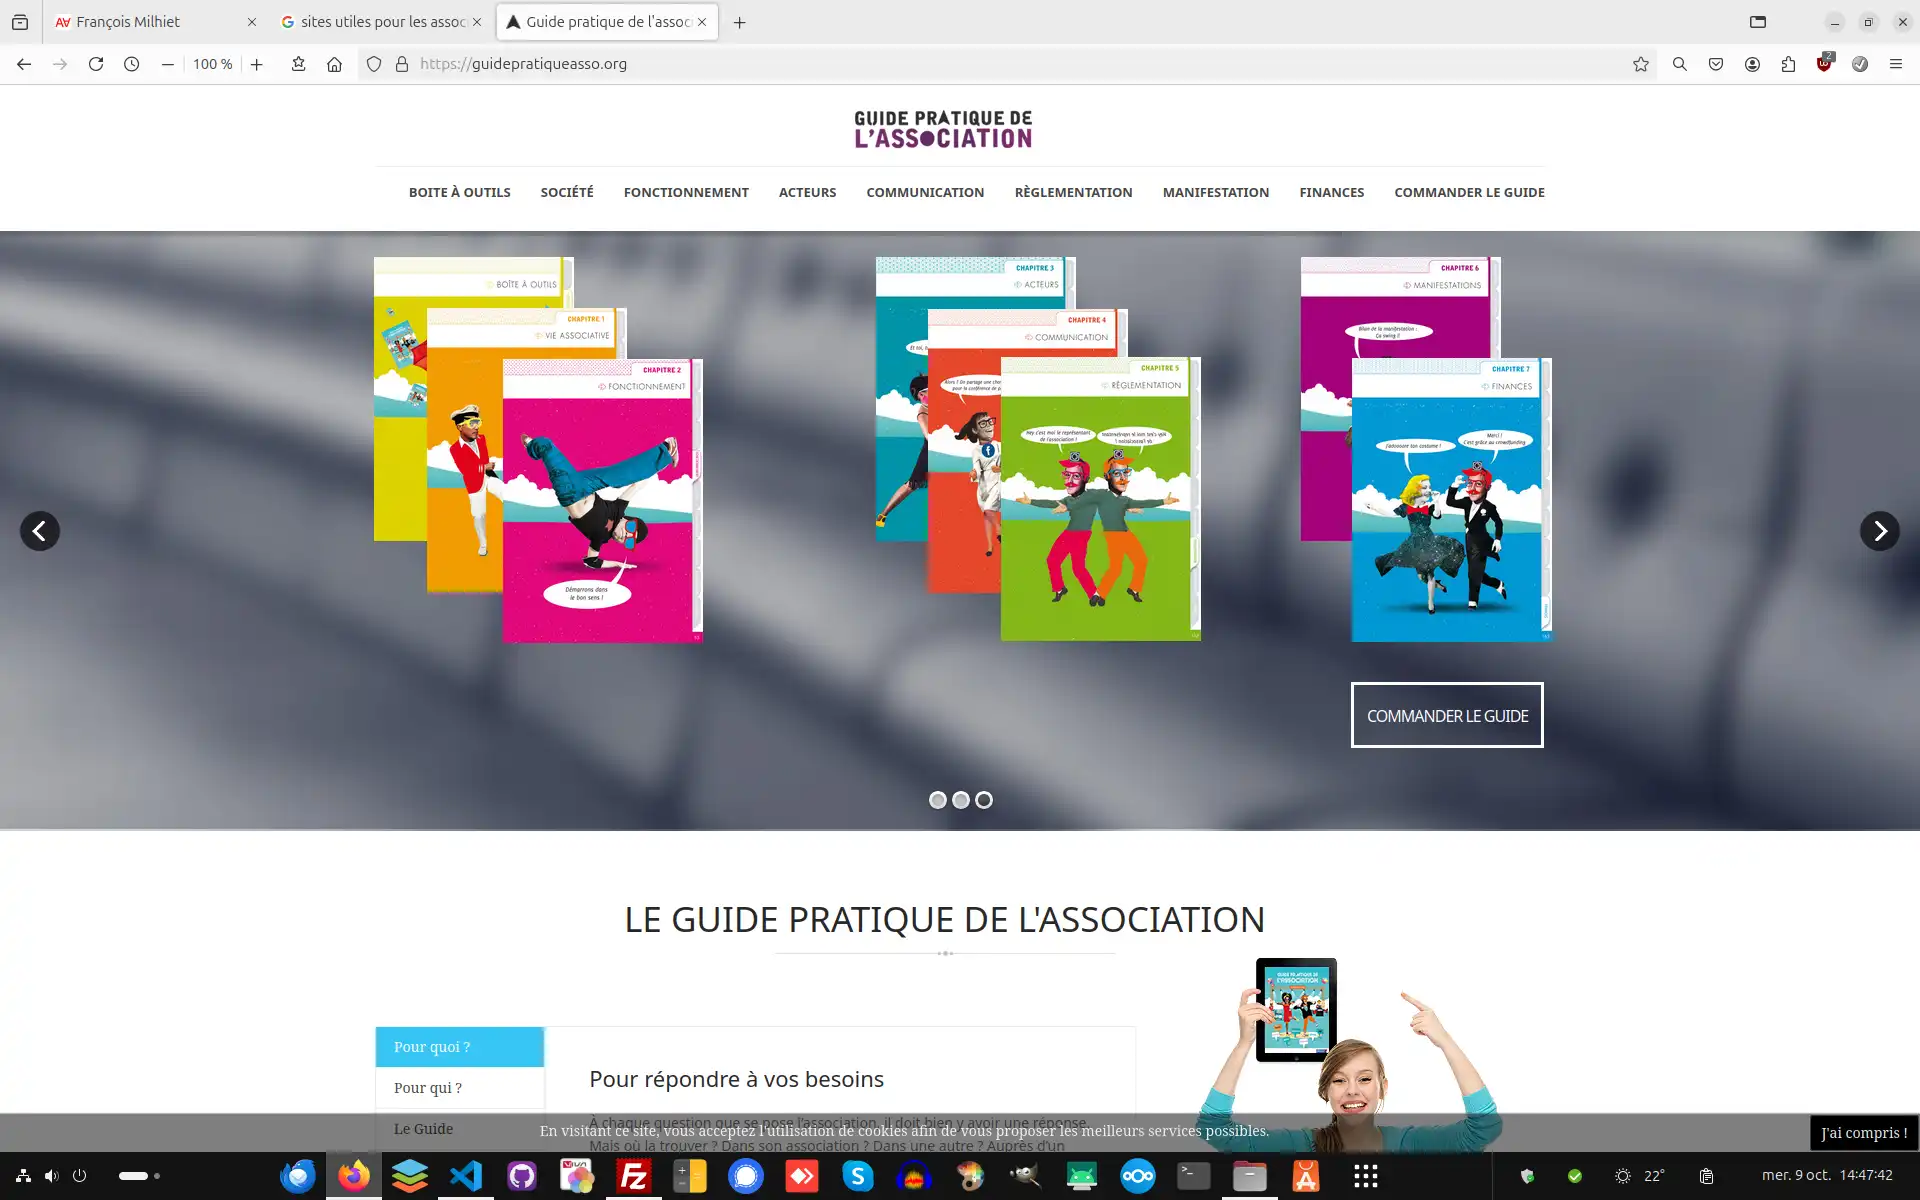
Task: Open the RÈGLEMENTATION menu
Action: click(x=1073, y=192)
